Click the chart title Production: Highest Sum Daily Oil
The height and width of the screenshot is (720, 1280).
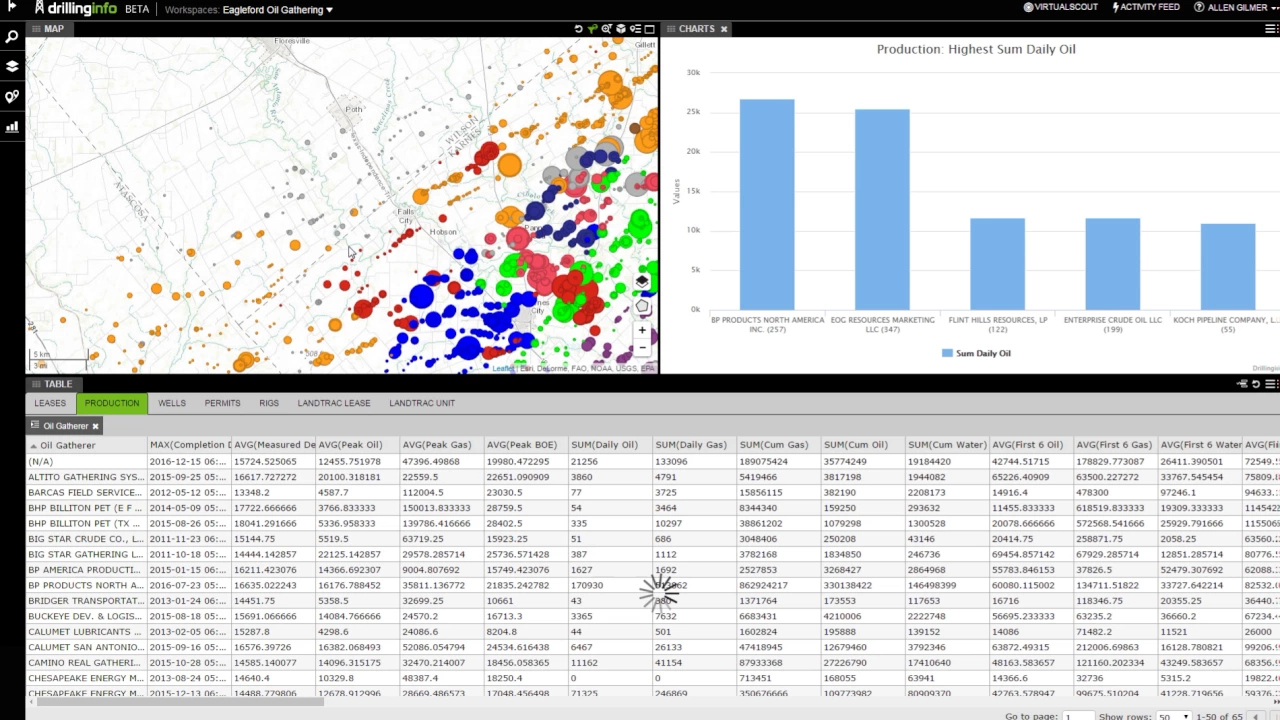coord(976,49)
